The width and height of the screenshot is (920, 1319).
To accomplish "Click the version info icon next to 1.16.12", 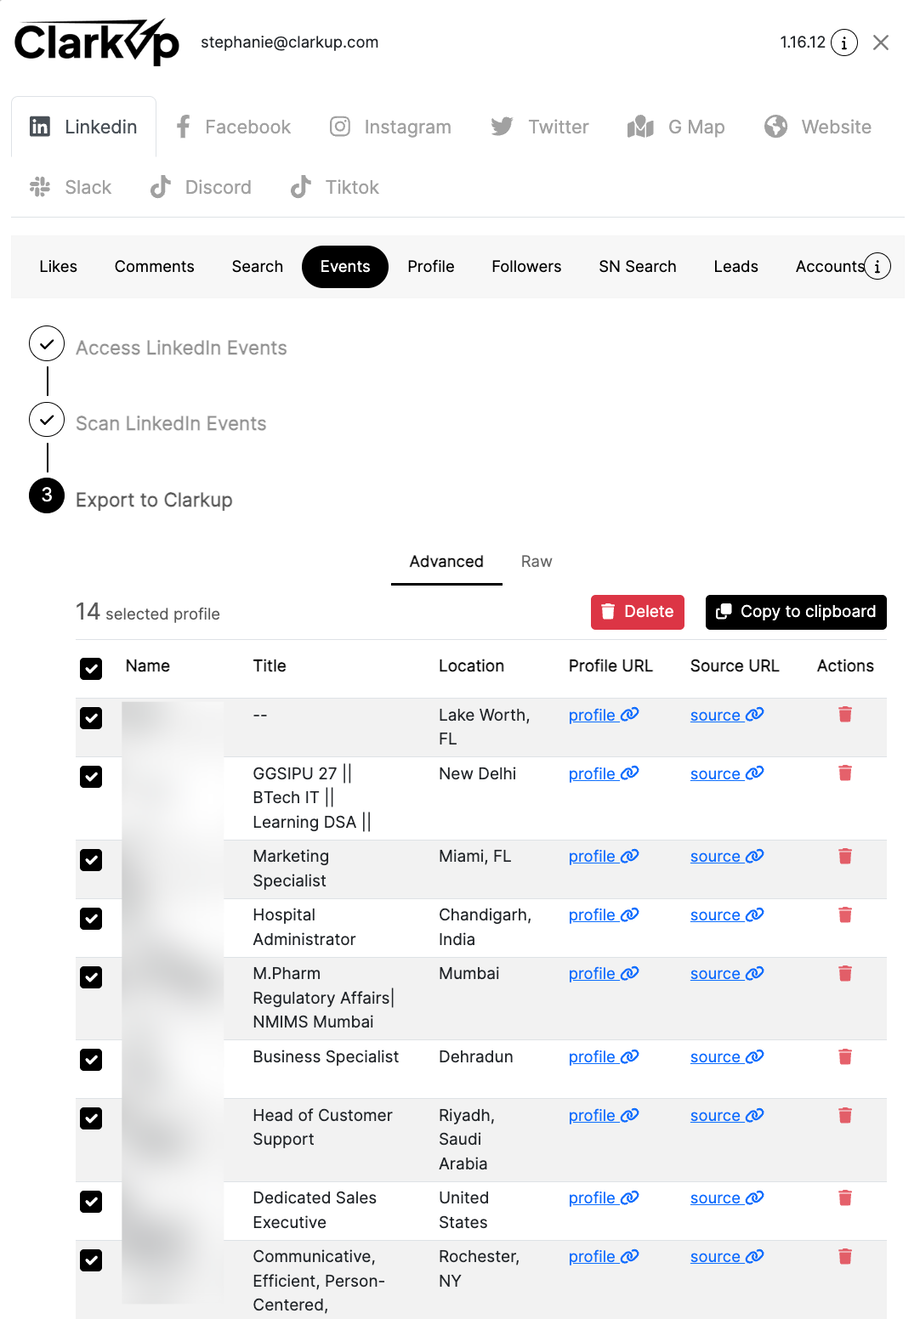I will click(x=844, y=43).
